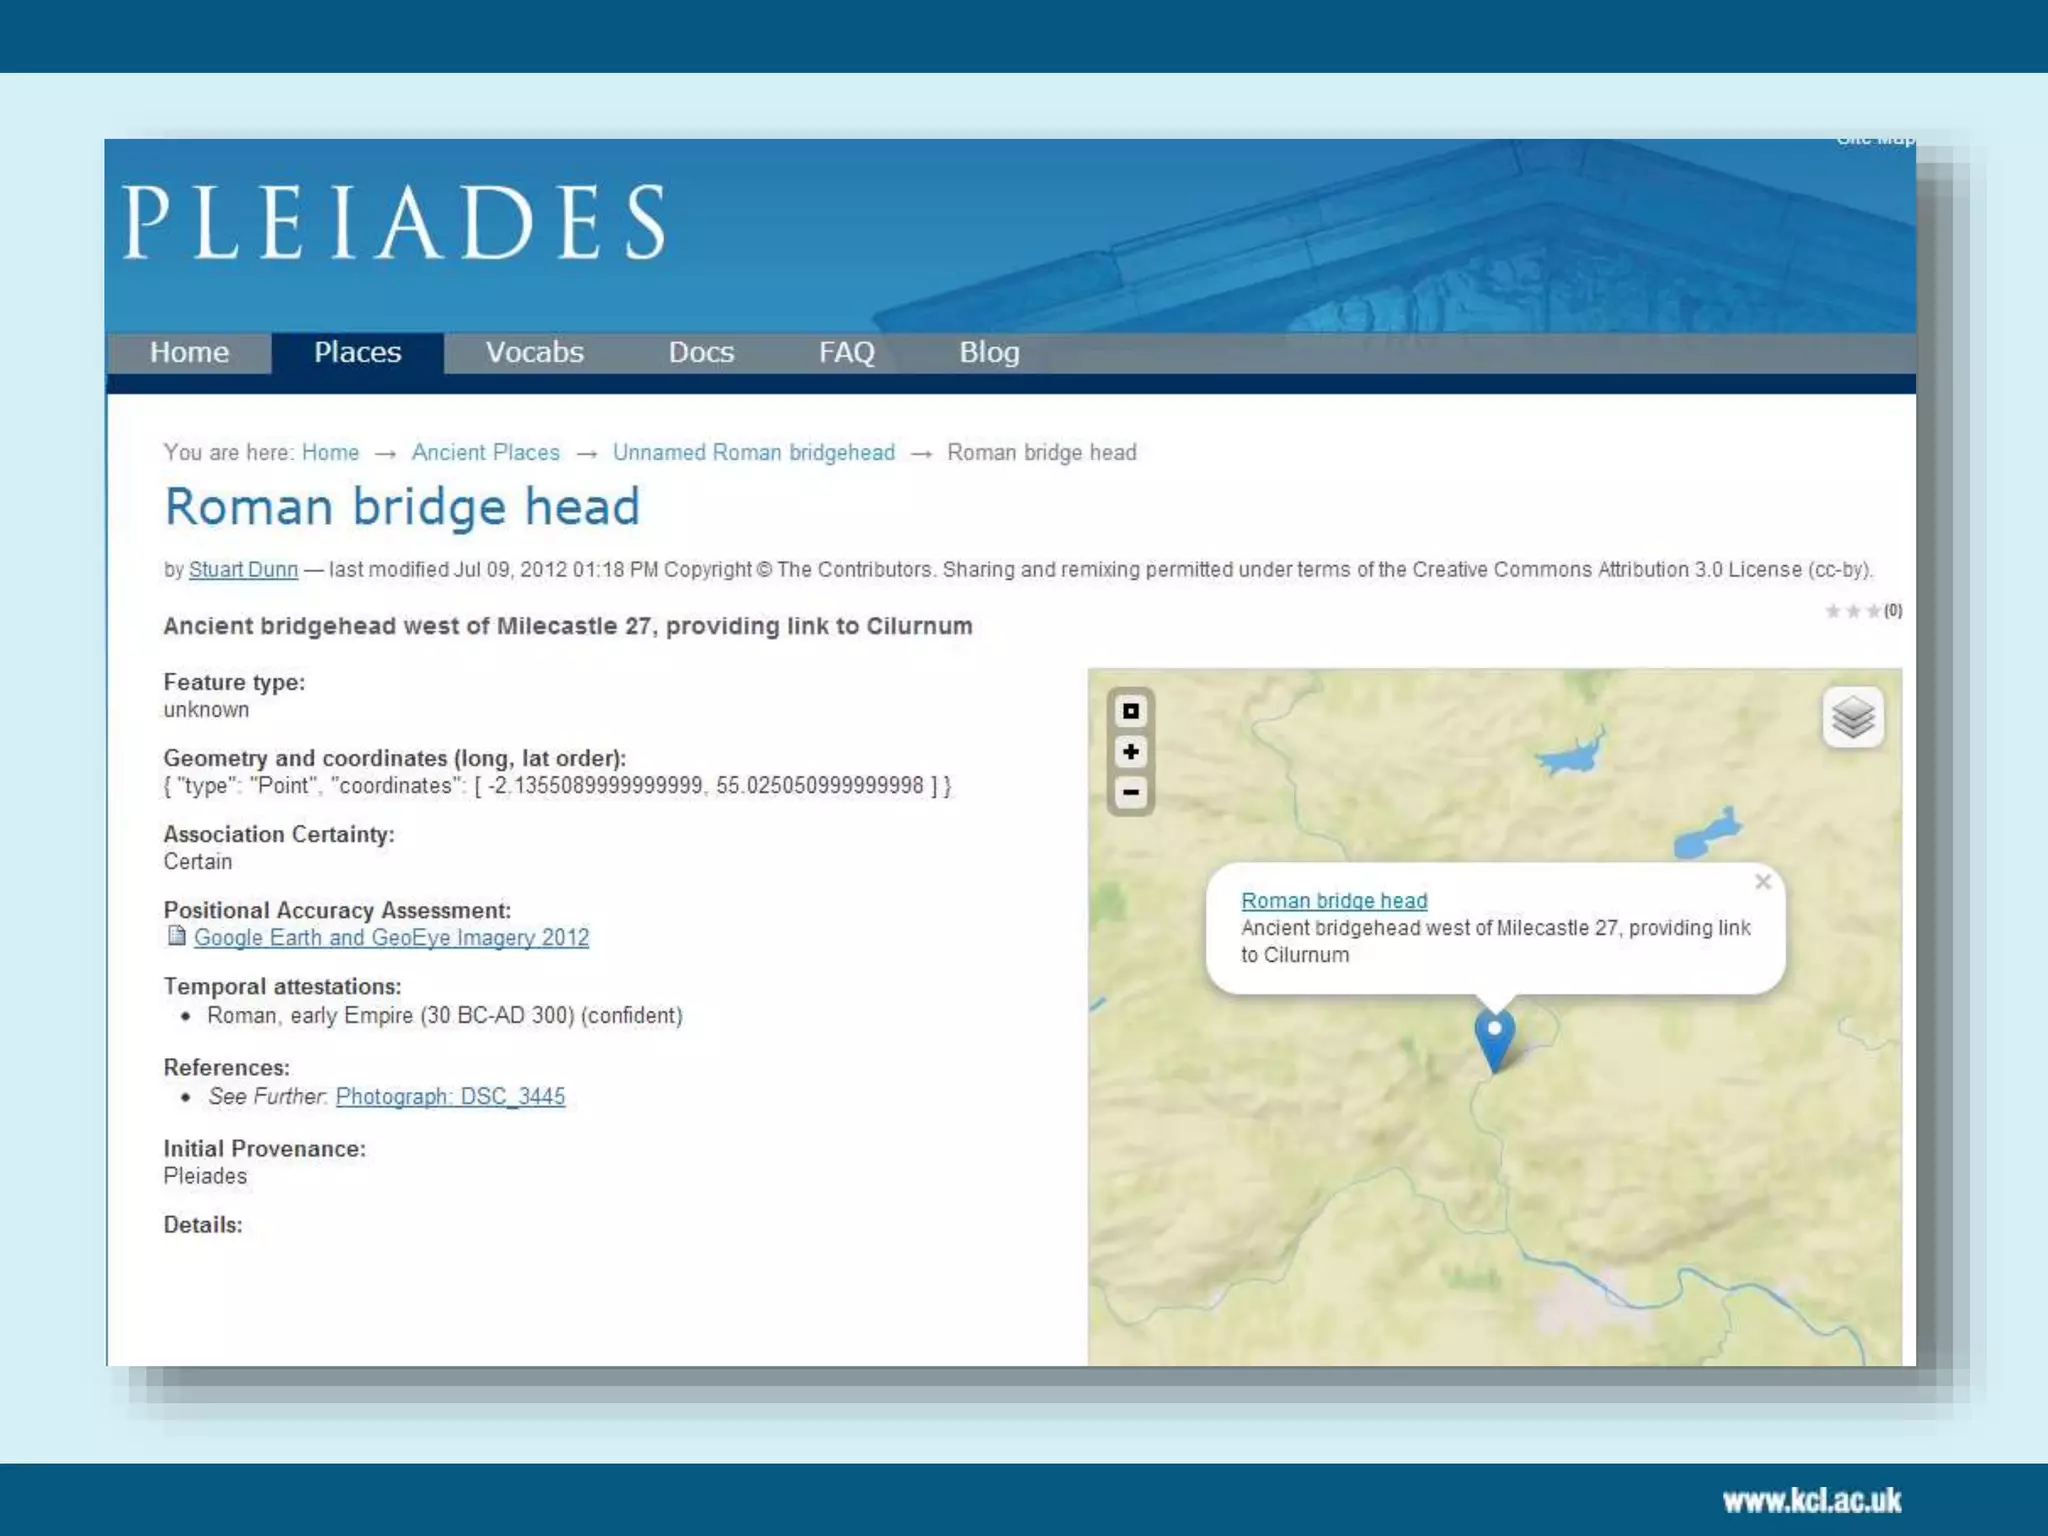Go to the FAQ tab
Viewport: 2048px width, 1536px height.
(x=846, y=352)
